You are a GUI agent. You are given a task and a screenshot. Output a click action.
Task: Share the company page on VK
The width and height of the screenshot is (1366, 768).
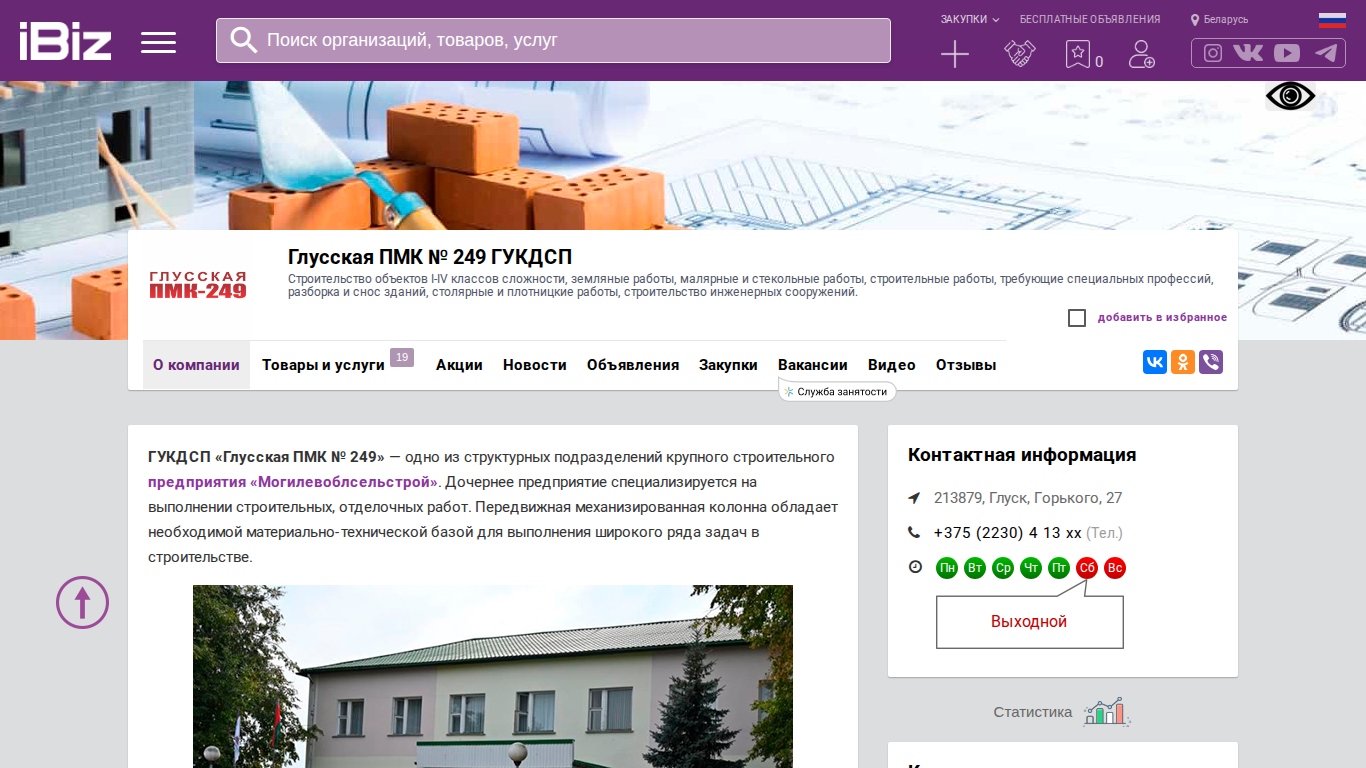pyautogui.click(x=1155, y=362)
